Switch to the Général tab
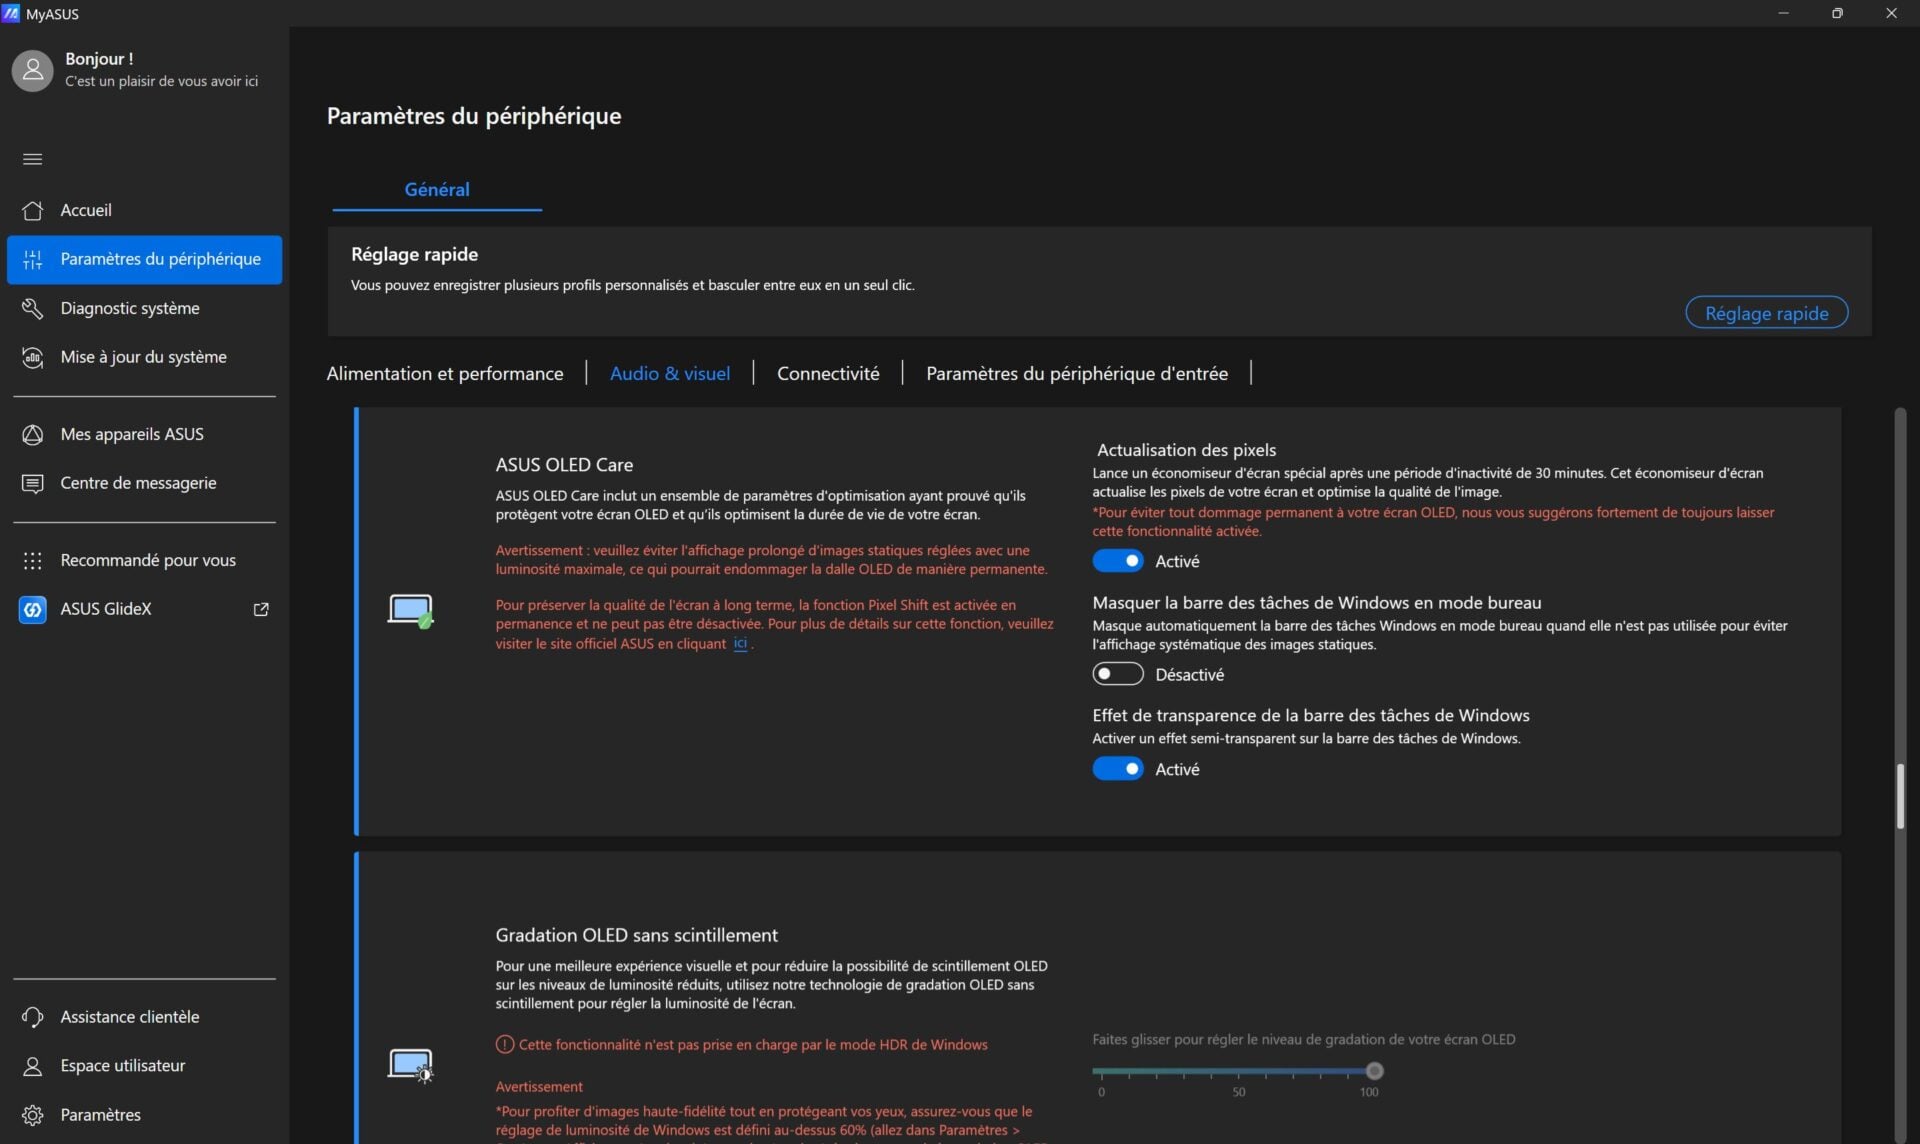The height and width of the screenshot is (1144, 1920). coord(437,189)
